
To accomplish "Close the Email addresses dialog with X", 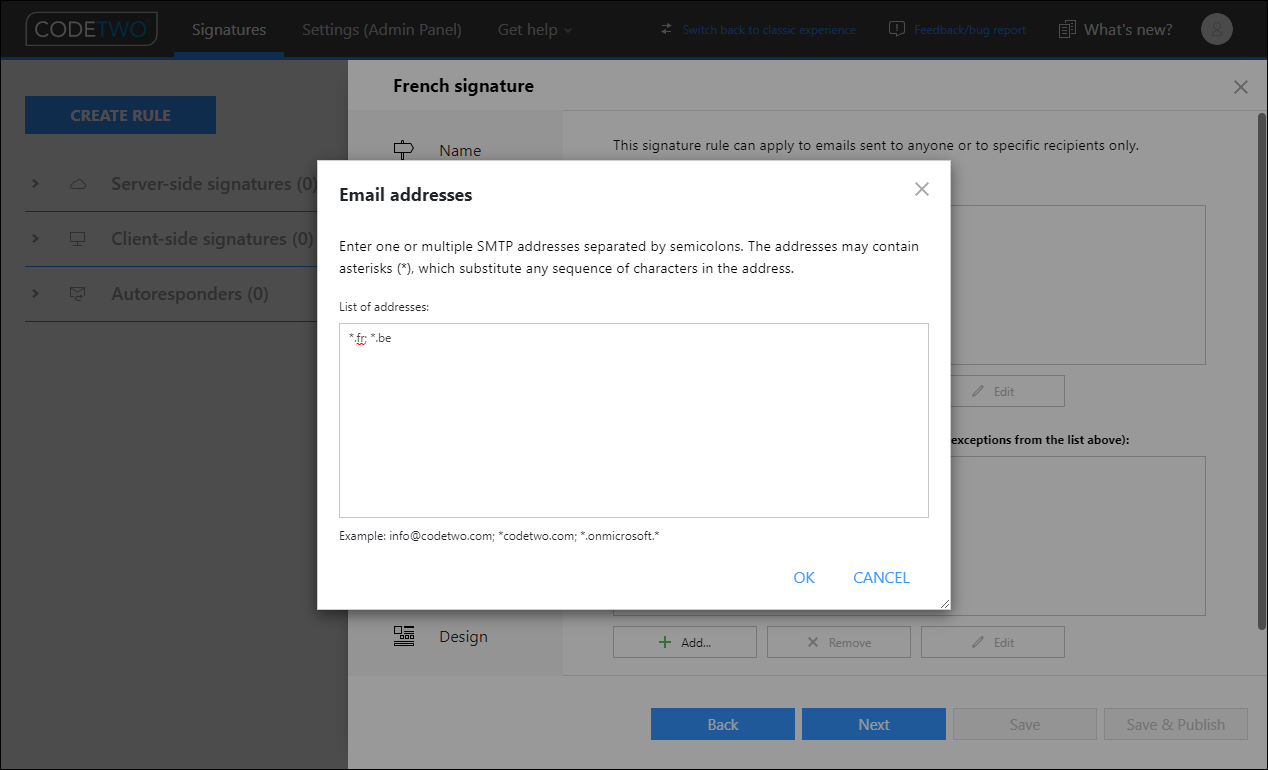I will (x=922, y=189).
